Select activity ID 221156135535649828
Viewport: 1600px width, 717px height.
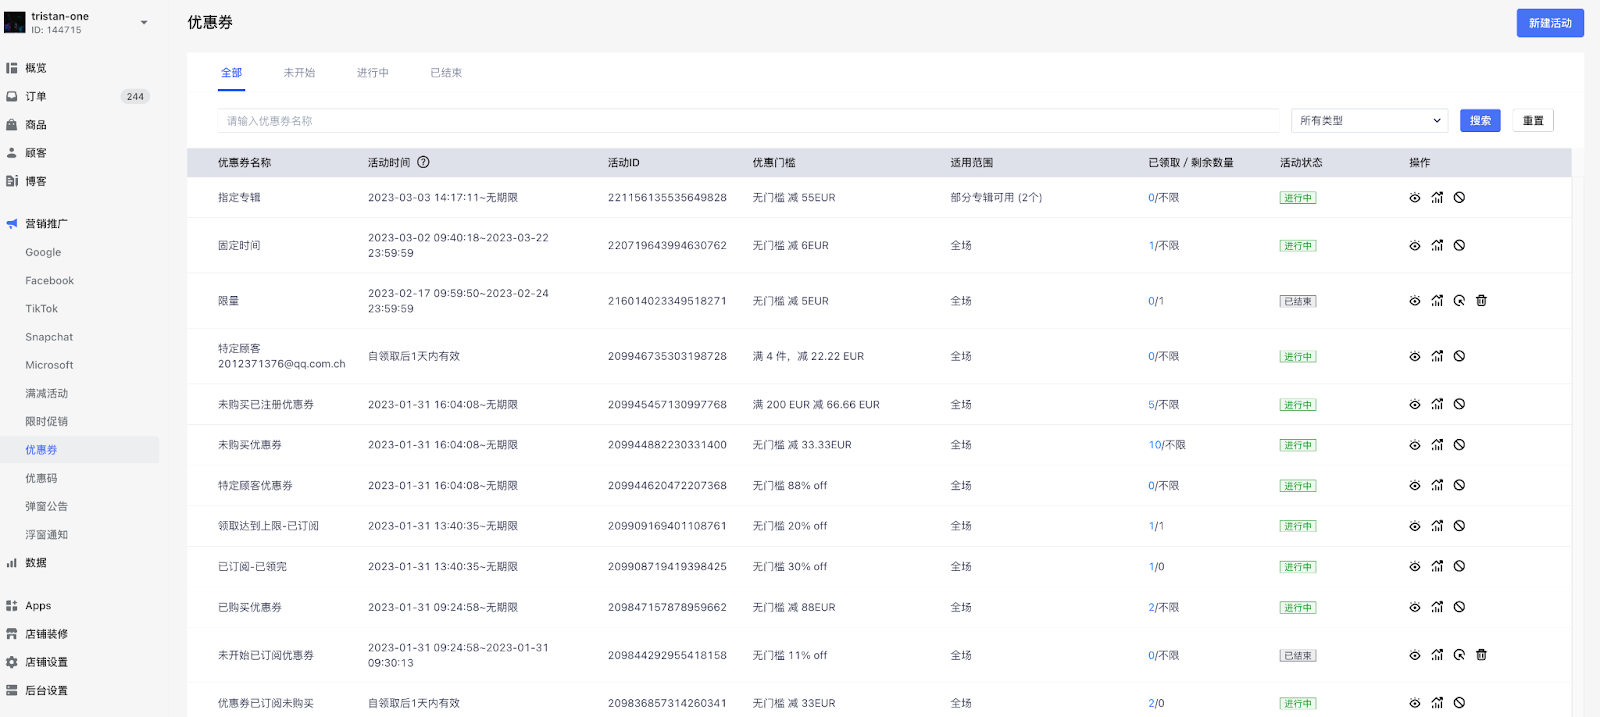pyautogui.click(x=667, y=198)
